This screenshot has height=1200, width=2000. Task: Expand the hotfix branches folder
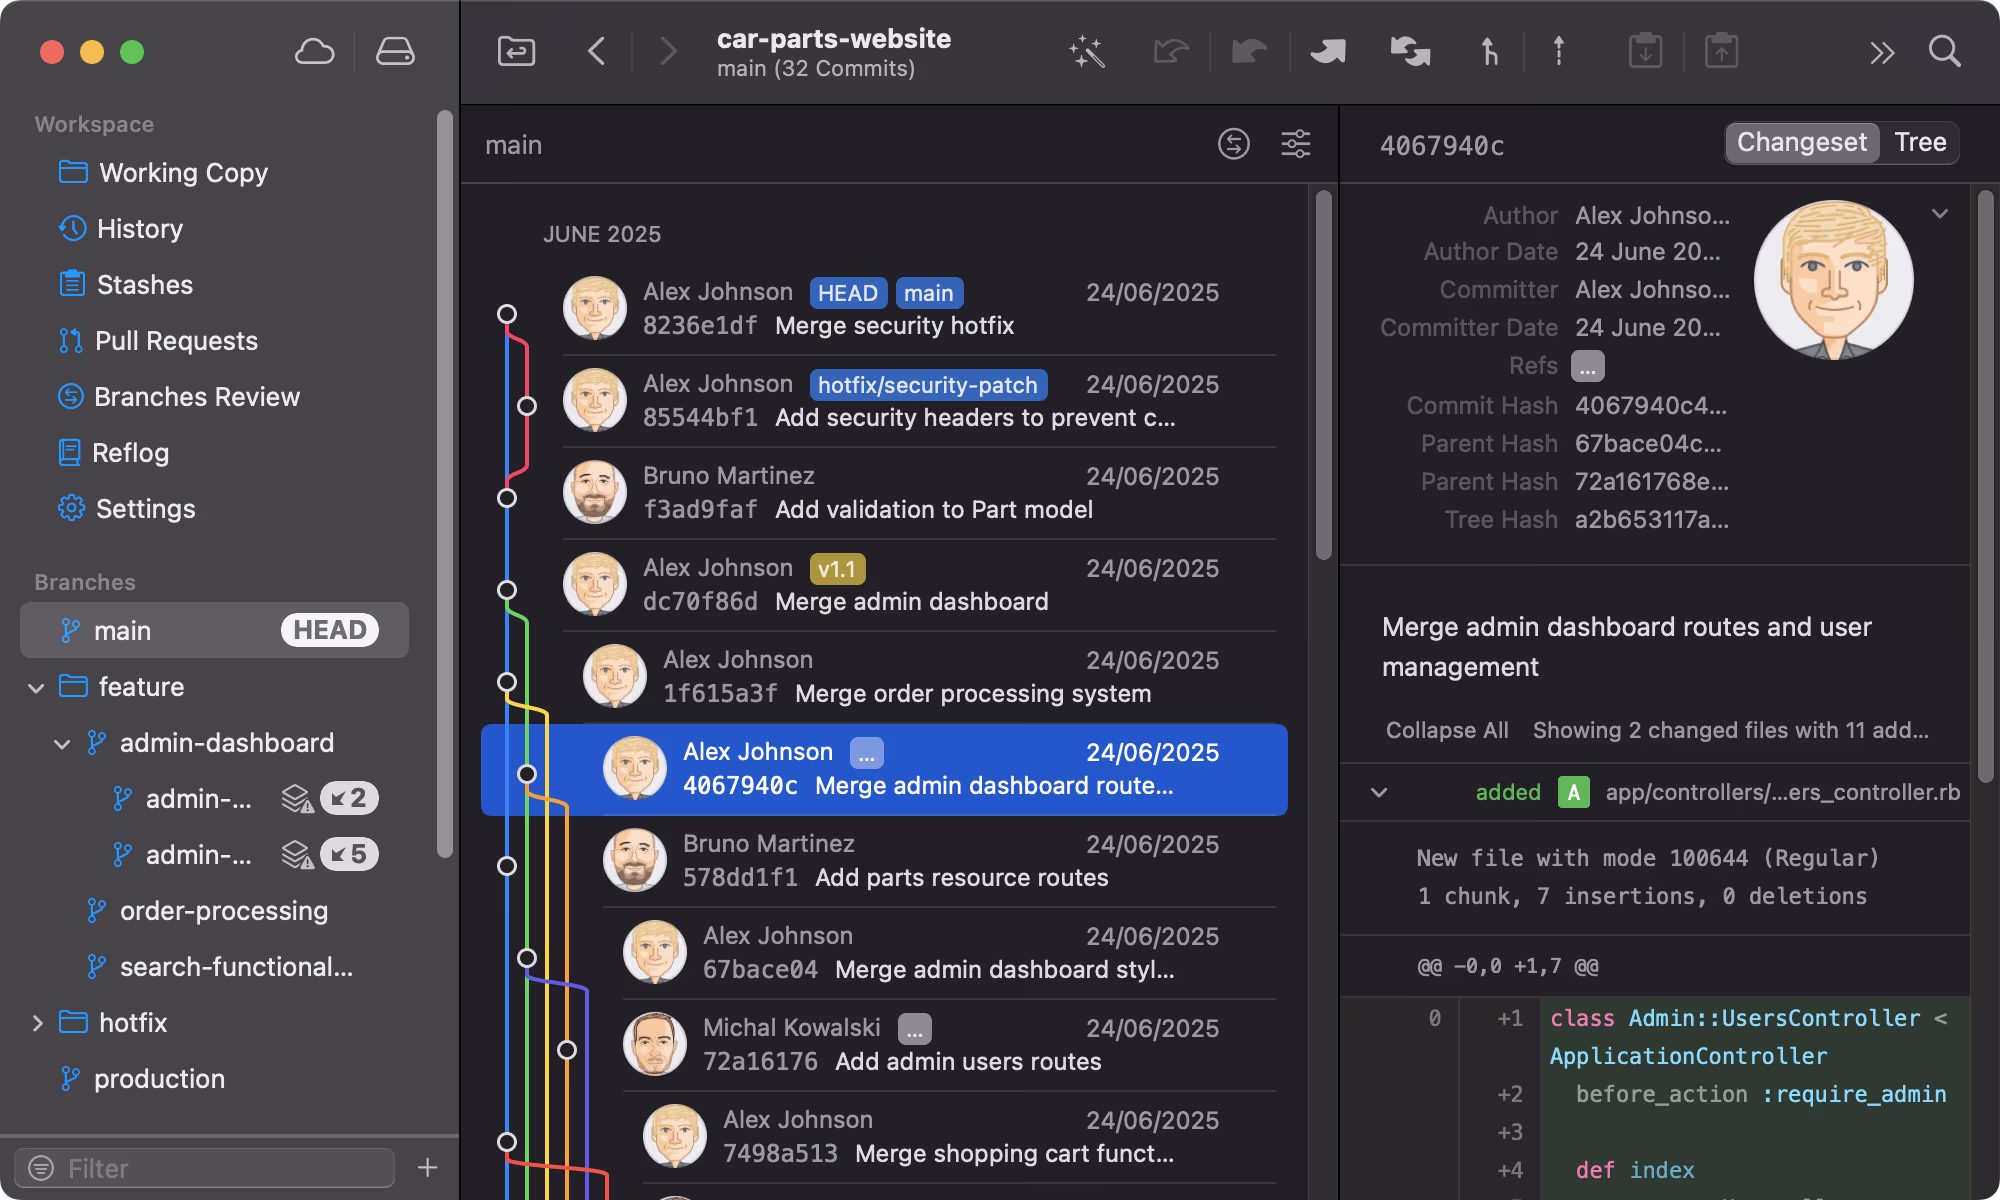point(38,1022)
